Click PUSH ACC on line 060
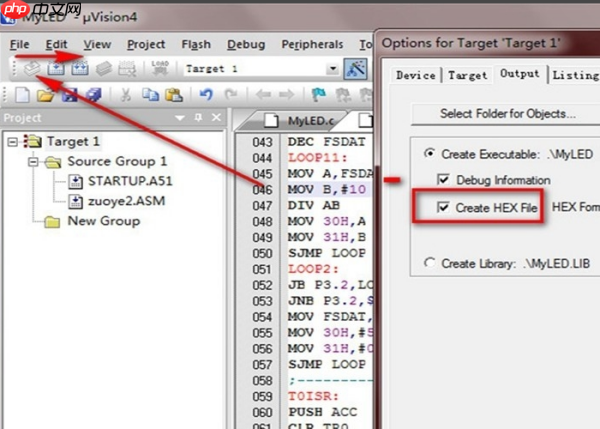Viewport: 600px width, 429px height. 323,412
